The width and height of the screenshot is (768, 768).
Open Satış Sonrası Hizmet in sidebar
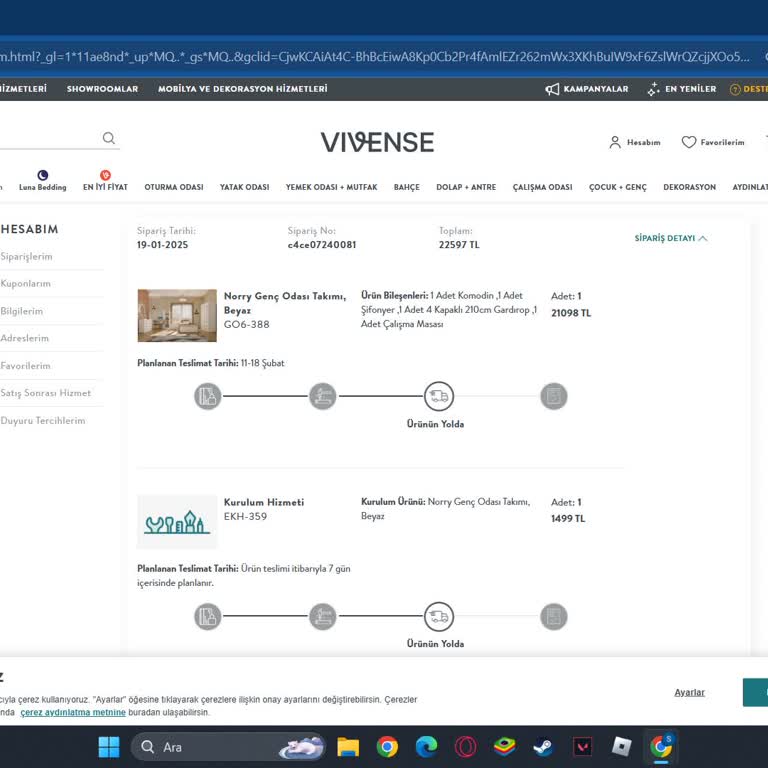[46, 393]
